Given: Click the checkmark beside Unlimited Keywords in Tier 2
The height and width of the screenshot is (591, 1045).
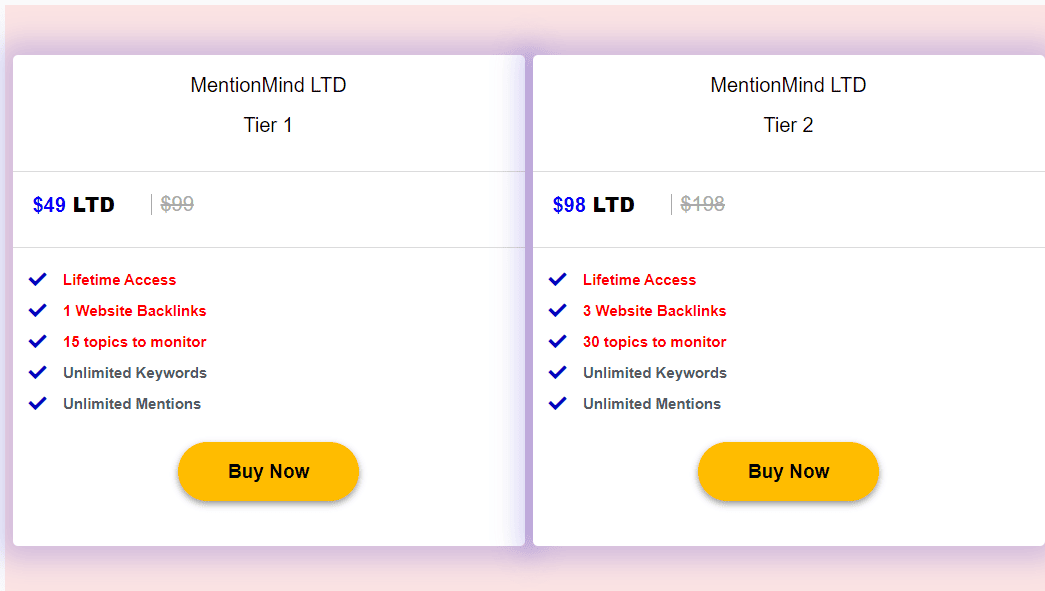Looking at the screenshot, I should 558,372.
